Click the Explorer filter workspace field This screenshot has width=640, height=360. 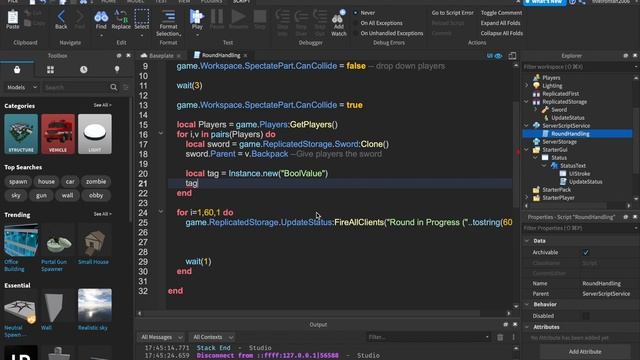(x=579, y=67)
